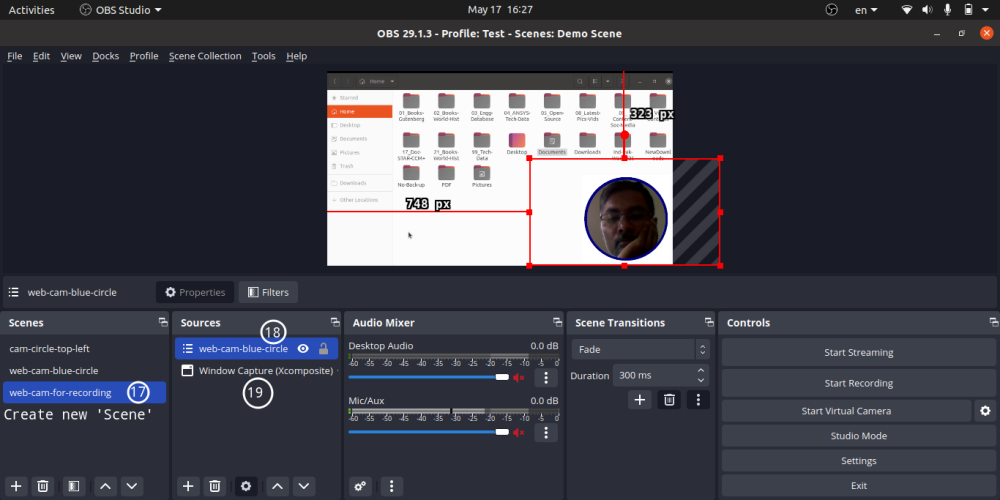Add a new source with plus icon

[188, 487]
